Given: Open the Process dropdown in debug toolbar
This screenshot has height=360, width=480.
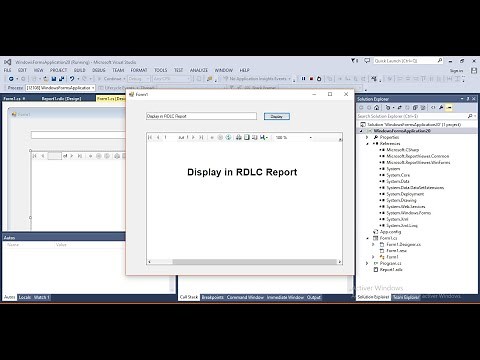Looking at the screenshot, I should pos(93,88).
